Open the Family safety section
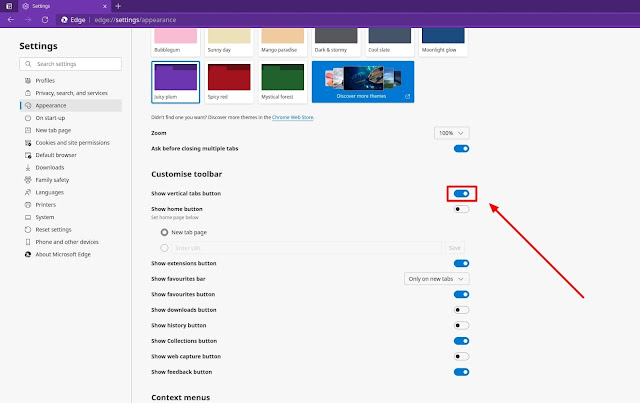 coord(70,180)
